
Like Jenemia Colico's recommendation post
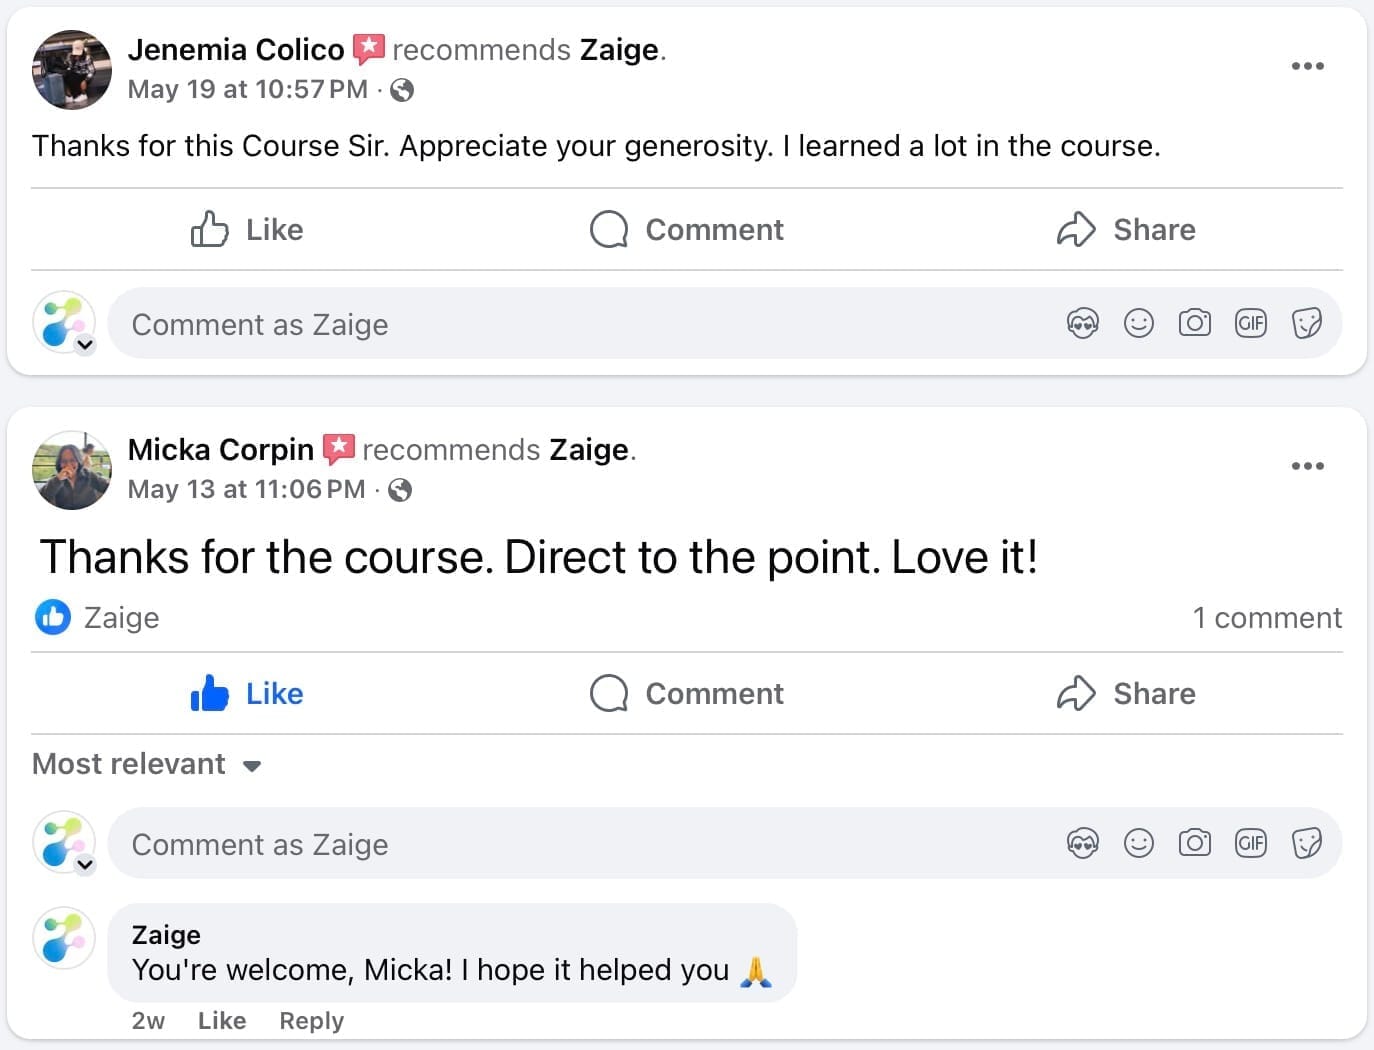pyautogui.click(x=247, y=229)
